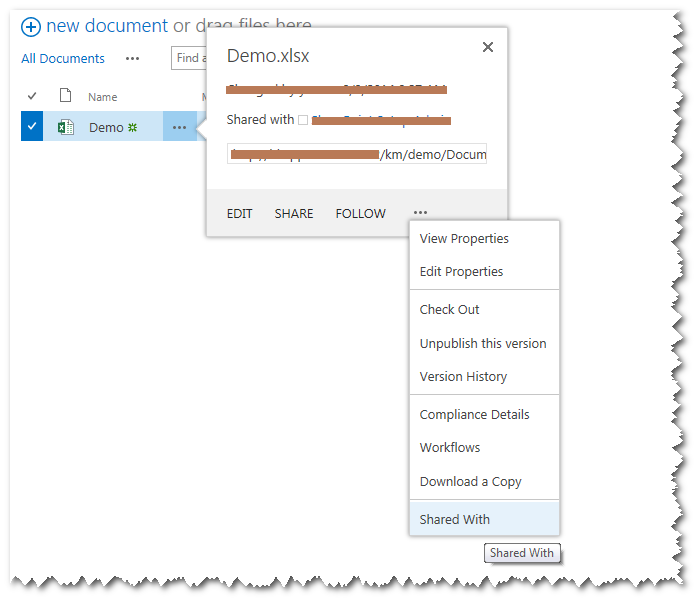Open the ellipsis menu on Demo row

179,127
